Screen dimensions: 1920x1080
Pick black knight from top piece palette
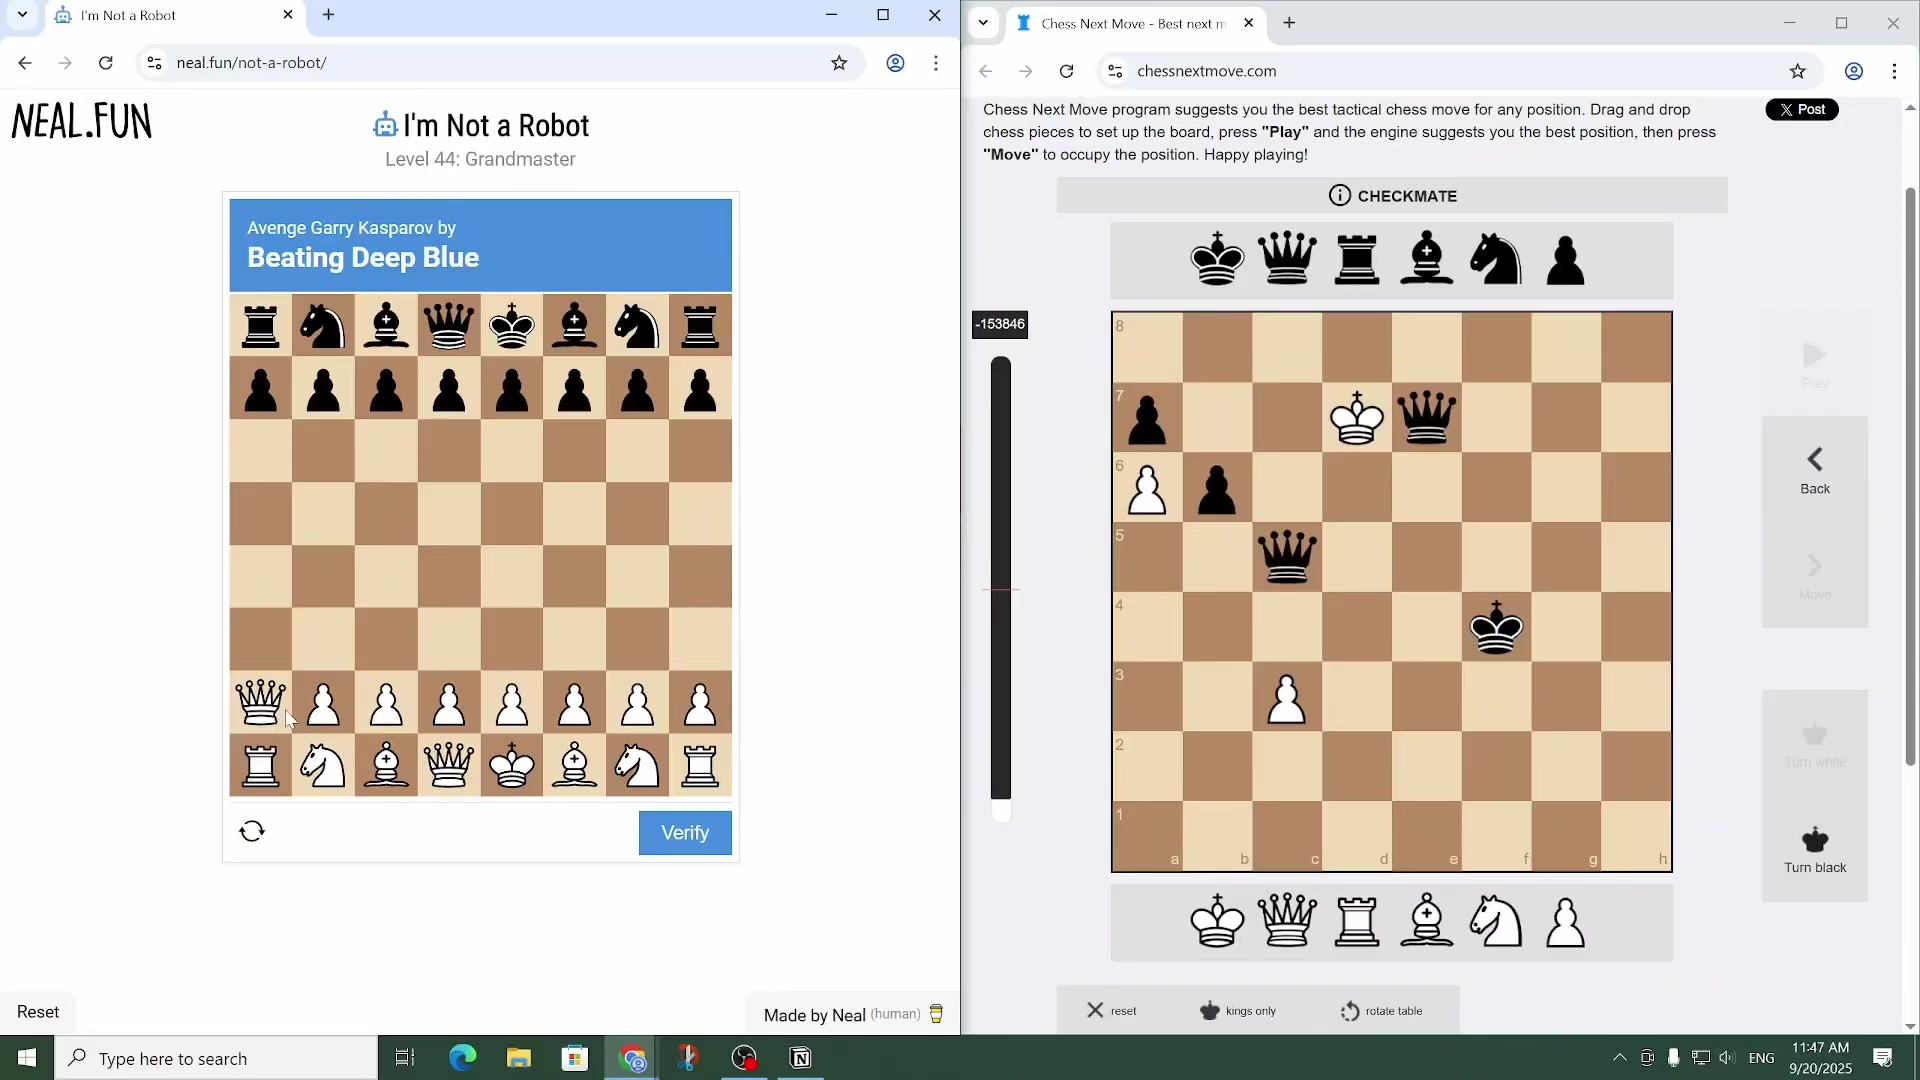pos(1496,260)
